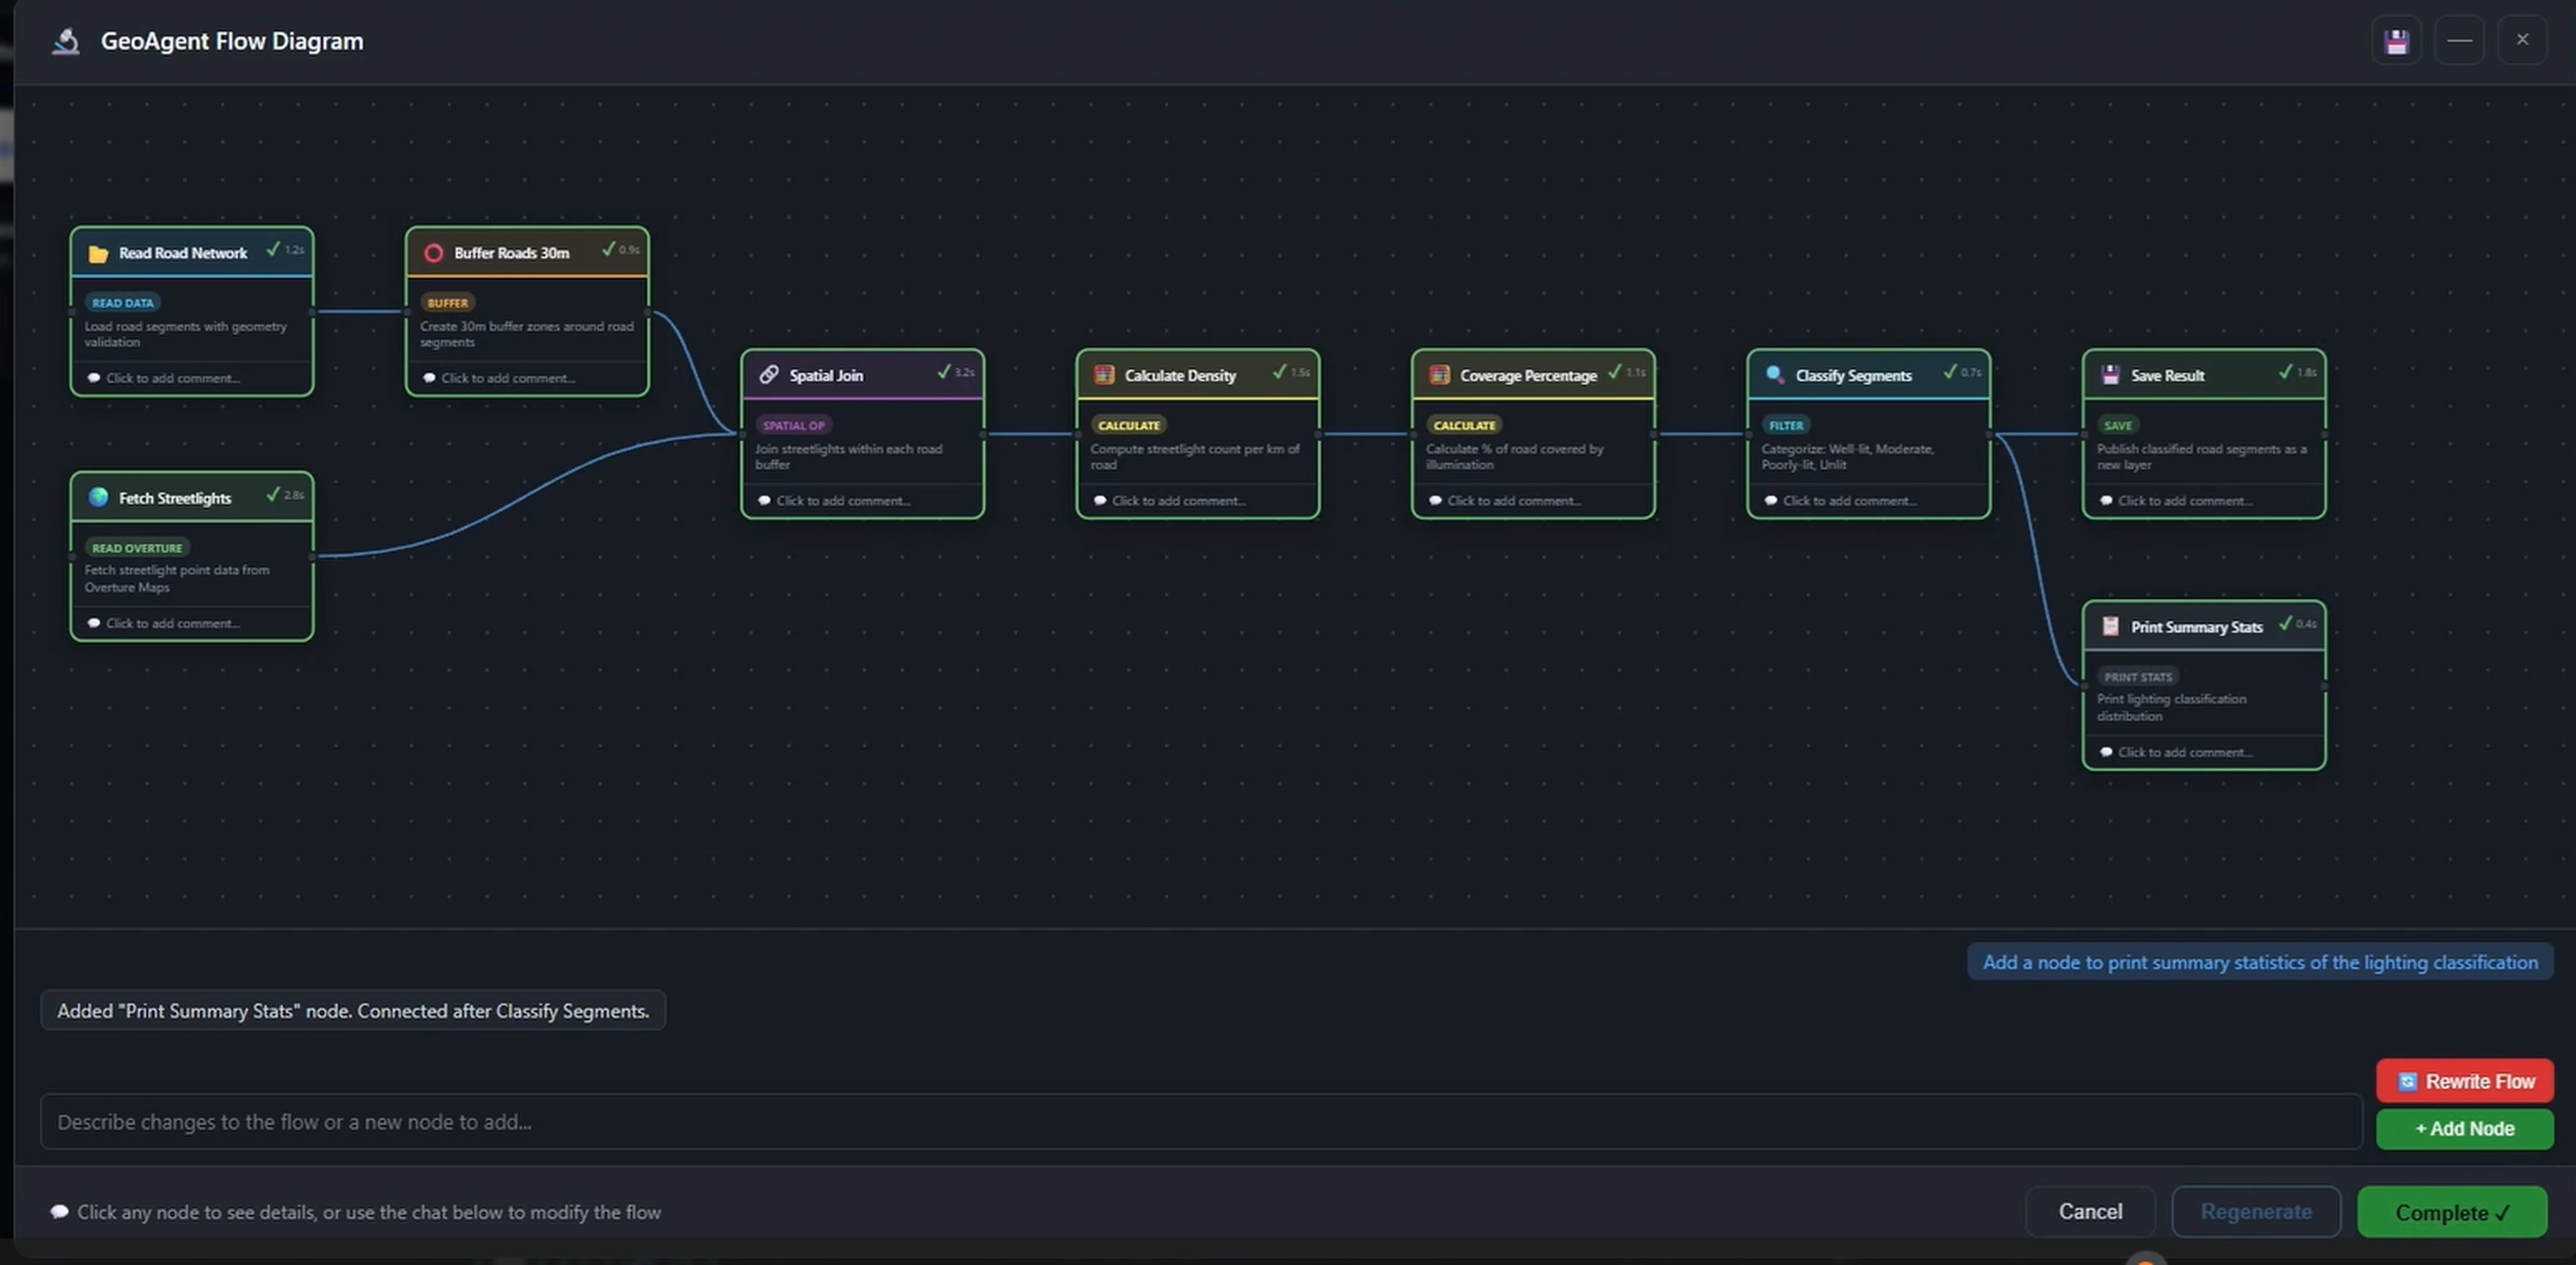This screenshot has height=1265, width=2576.
Task: Select READ OVERTURE tag on Fetch Streetlights
Action: pos(137,548)
